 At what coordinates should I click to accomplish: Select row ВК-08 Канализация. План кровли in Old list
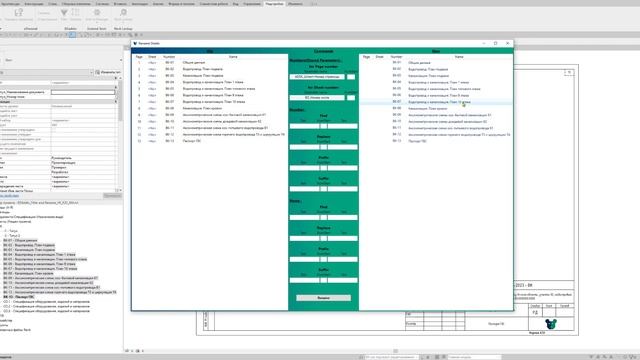[x=210, y=109]
